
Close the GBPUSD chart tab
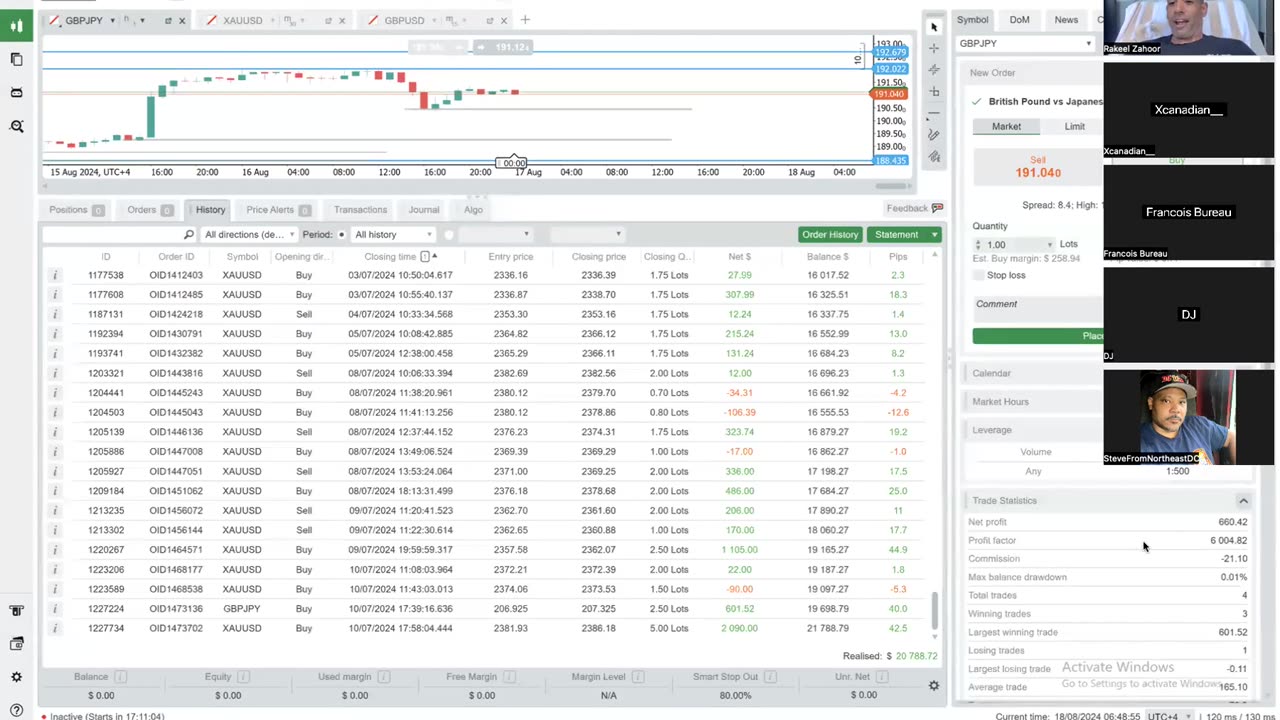coord(503,20)
